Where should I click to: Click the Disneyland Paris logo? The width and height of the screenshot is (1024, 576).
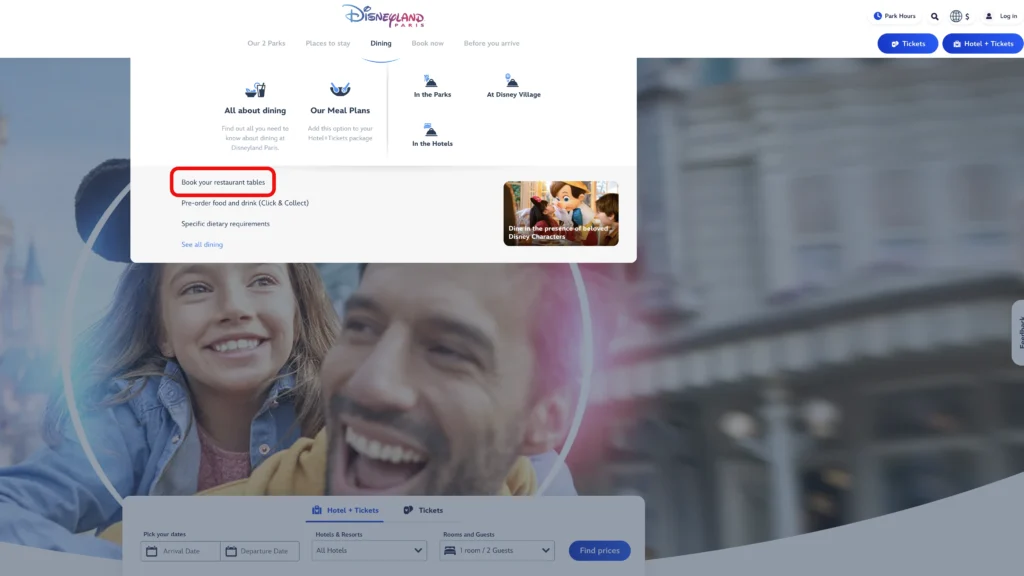coord(383,16)
